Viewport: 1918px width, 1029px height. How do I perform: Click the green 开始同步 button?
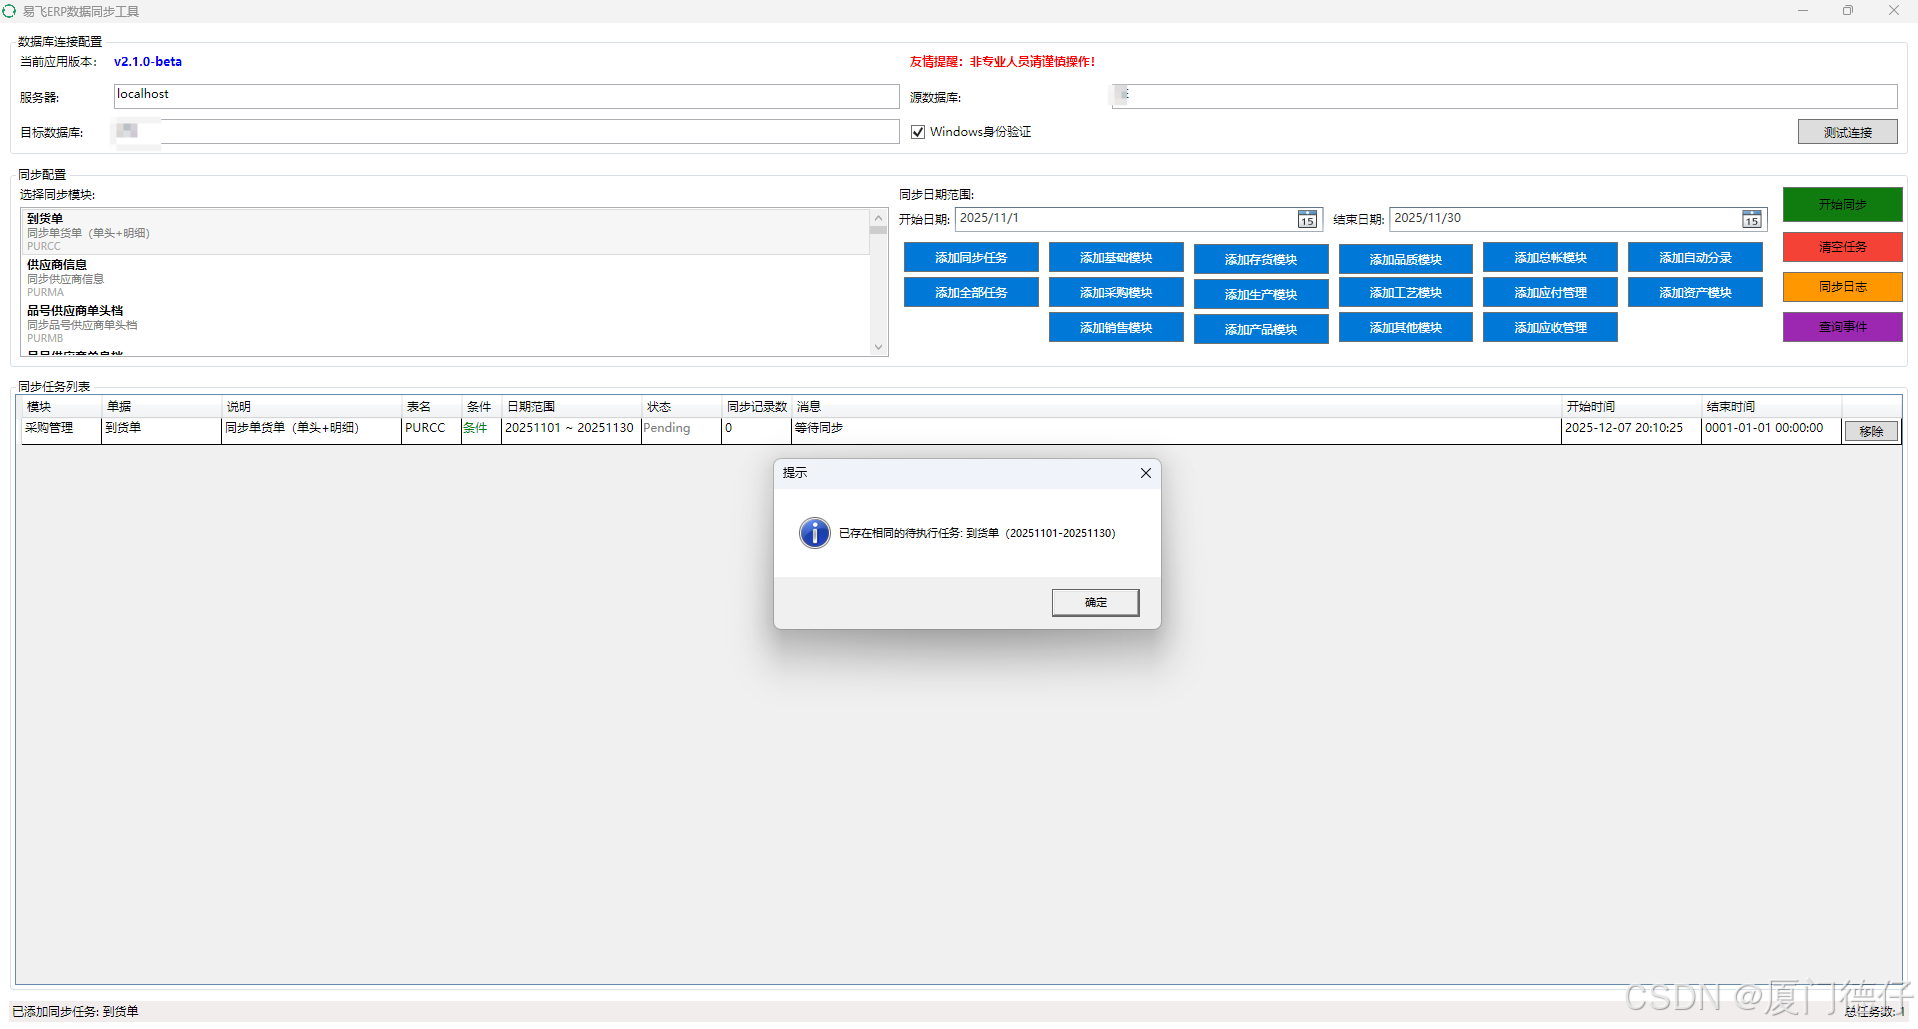pyautogui.click(x=1842, y=204)
